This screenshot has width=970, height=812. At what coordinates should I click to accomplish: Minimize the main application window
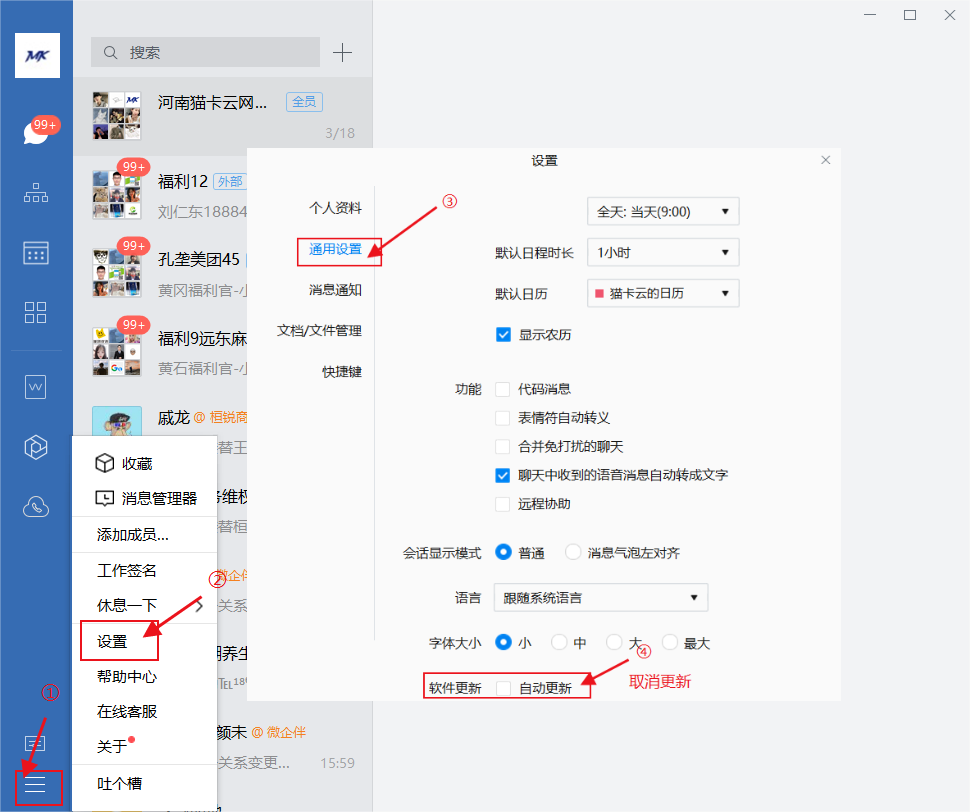tap(870, 15)
